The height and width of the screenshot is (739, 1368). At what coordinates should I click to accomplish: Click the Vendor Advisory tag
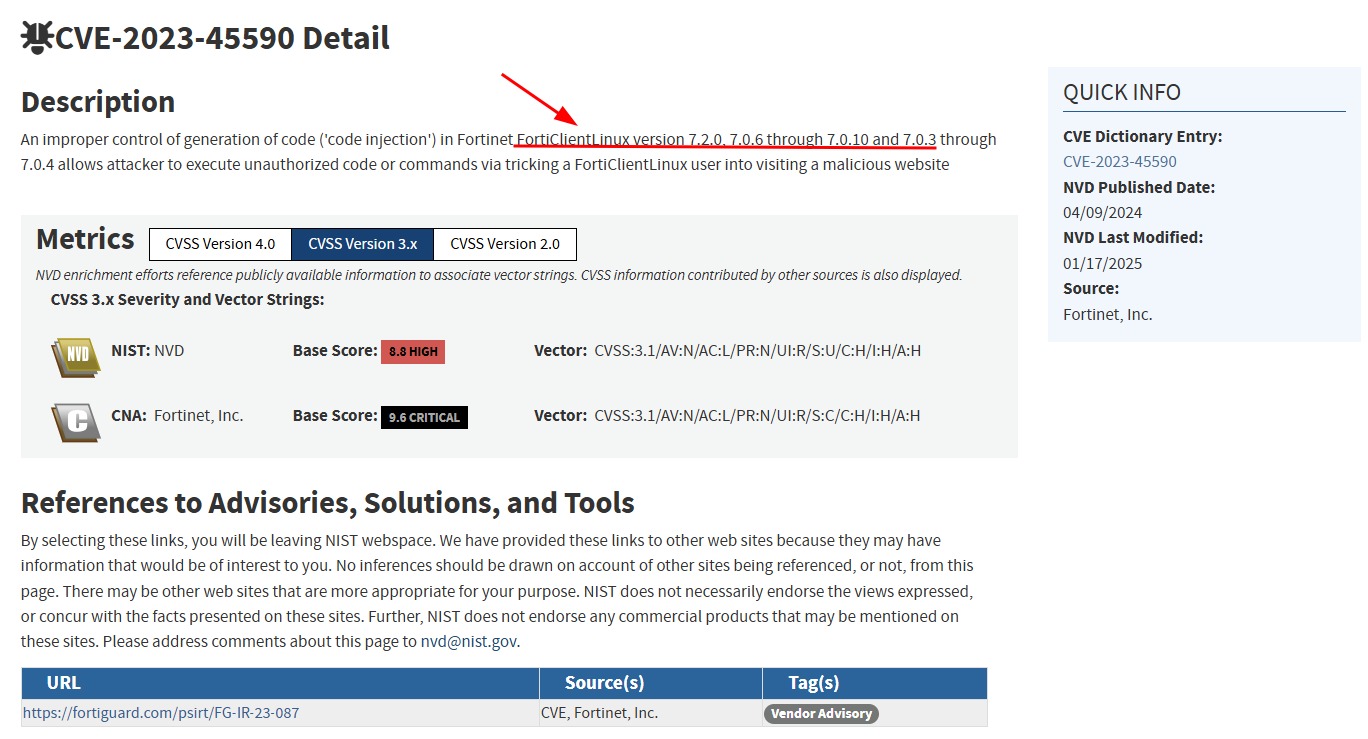click(820, 714)
